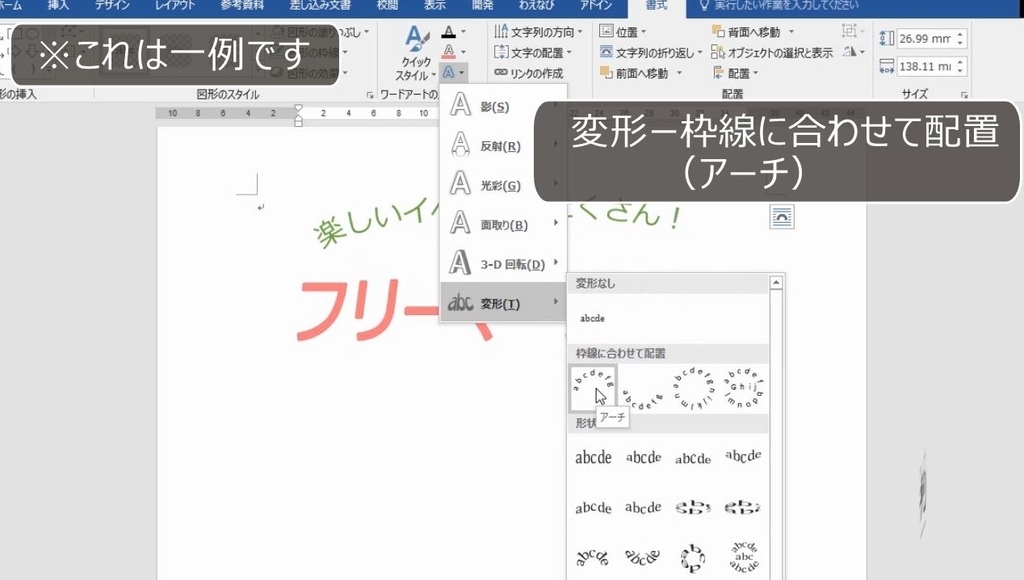The width and height of the screenshot is (1024, 580).
Task: Expand the 変形 submenu arrow
Action: [556, 301]
